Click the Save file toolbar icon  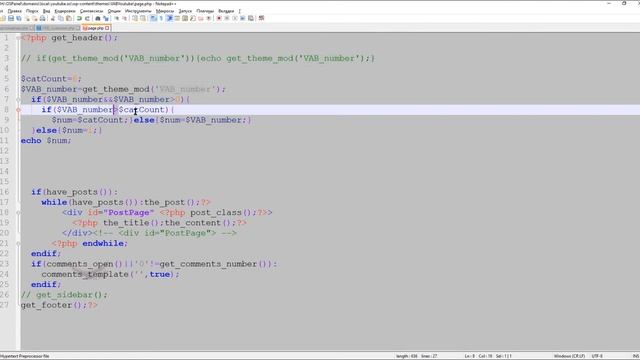click(x=11, y=18)
